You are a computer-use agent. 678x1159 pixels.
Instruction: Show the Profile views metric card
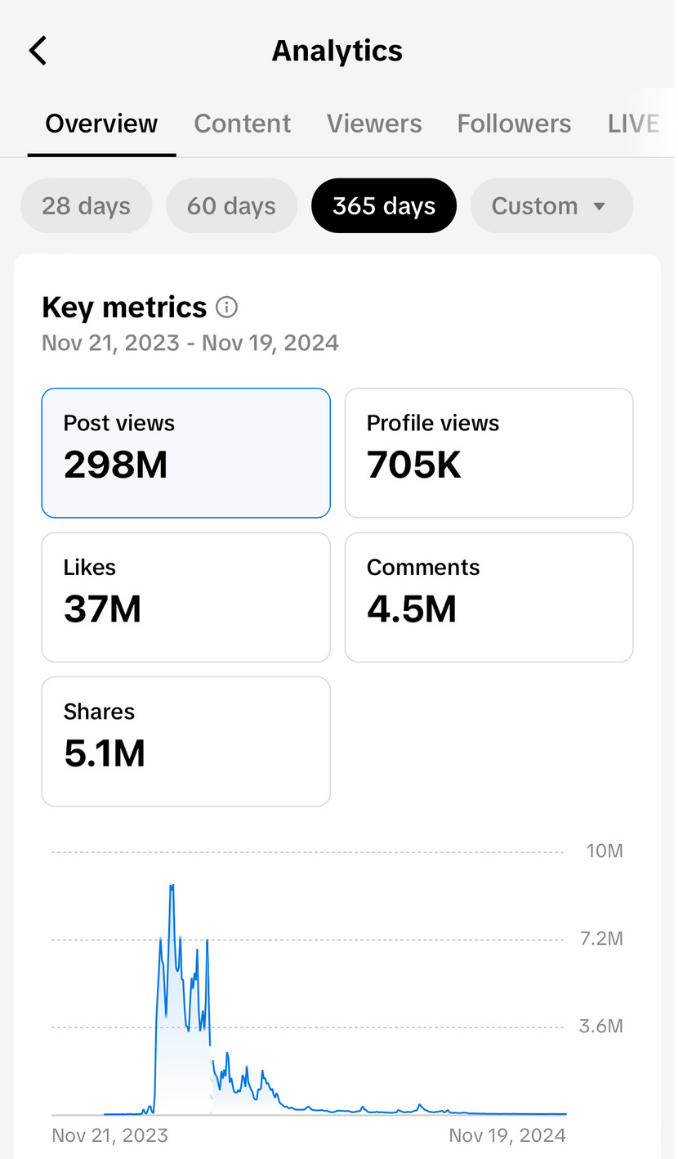[489, 453]
